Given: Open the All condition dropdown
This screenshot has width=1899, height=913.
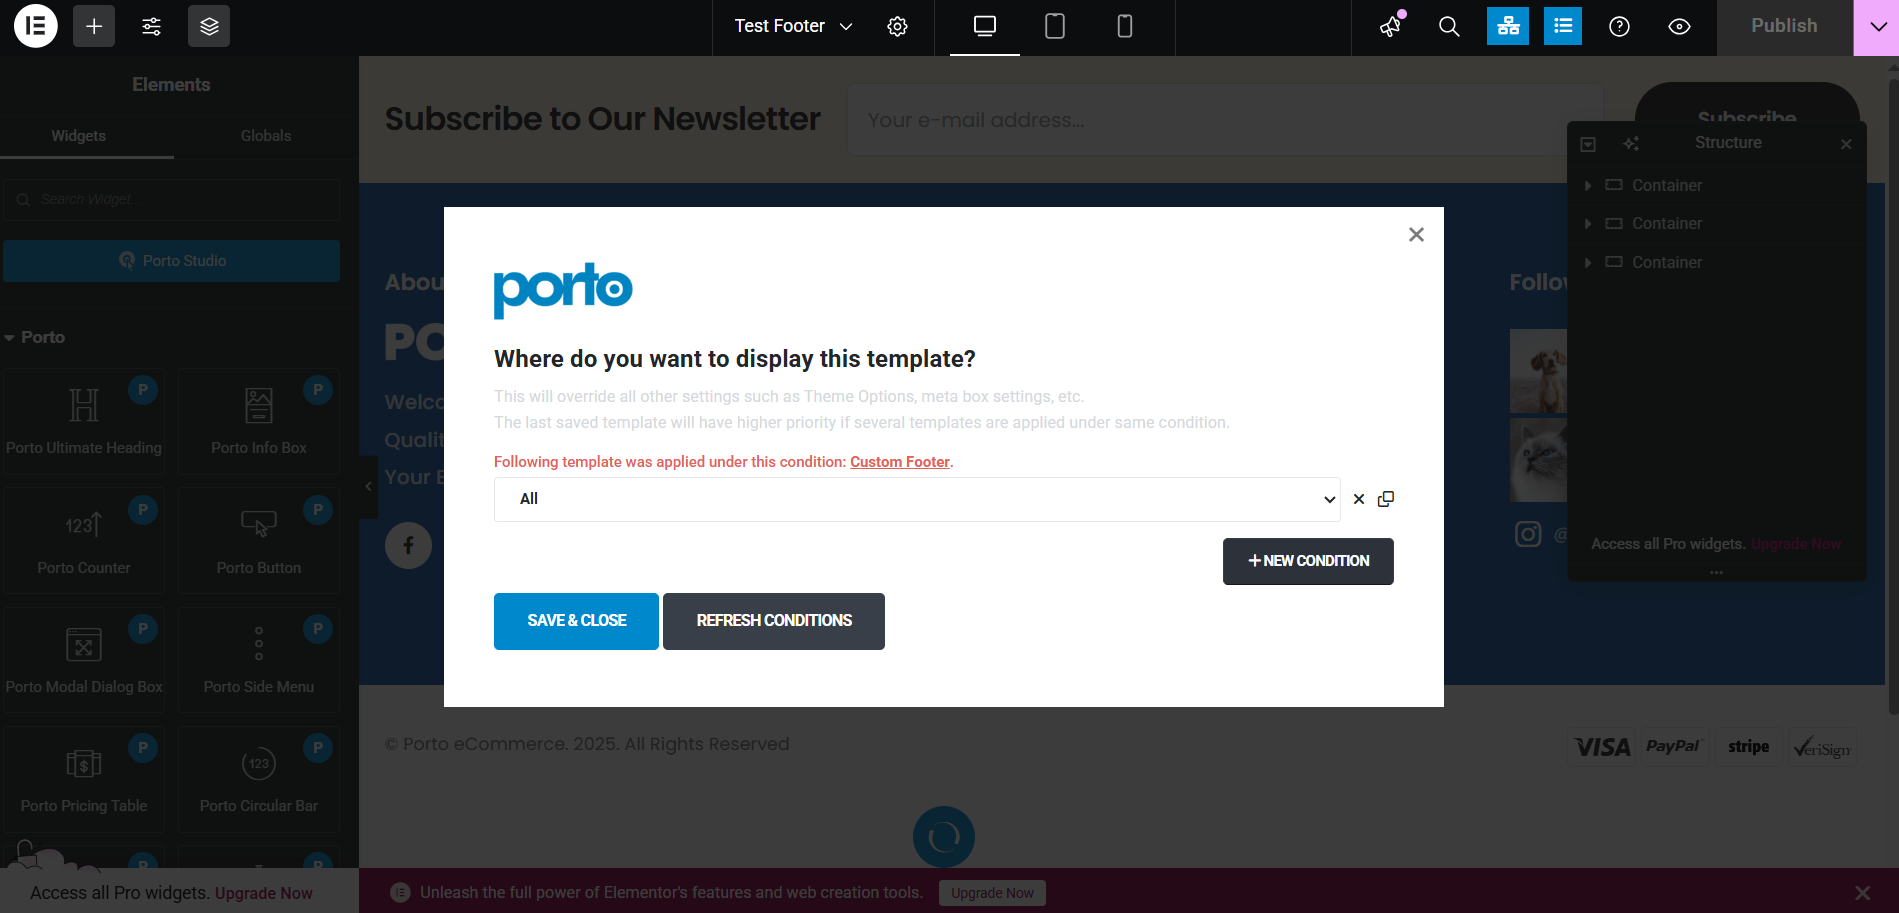Looking at the screenshot, I should (x=917, y=499).
